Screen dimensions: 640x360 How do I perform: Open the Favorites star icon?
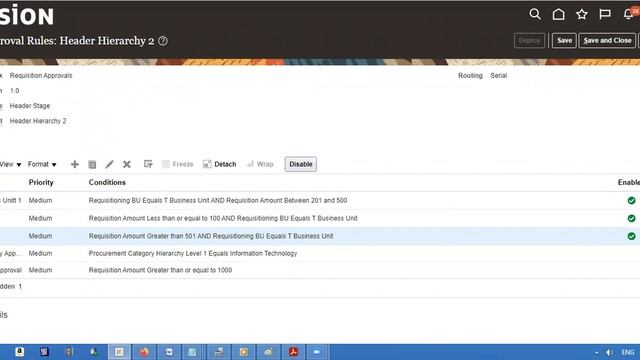pos(582,14)
